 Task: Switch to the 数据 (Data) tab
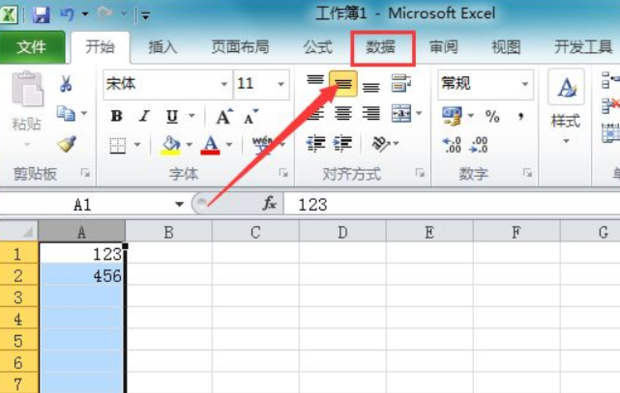380,47
